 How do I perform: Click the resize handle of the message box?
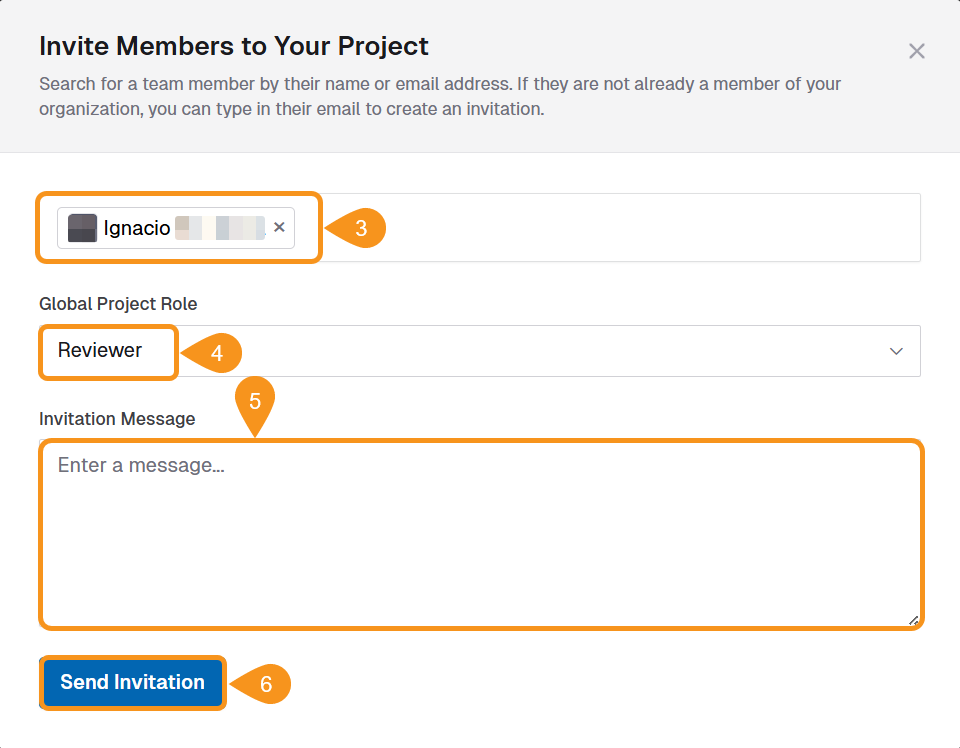(913, 621)
